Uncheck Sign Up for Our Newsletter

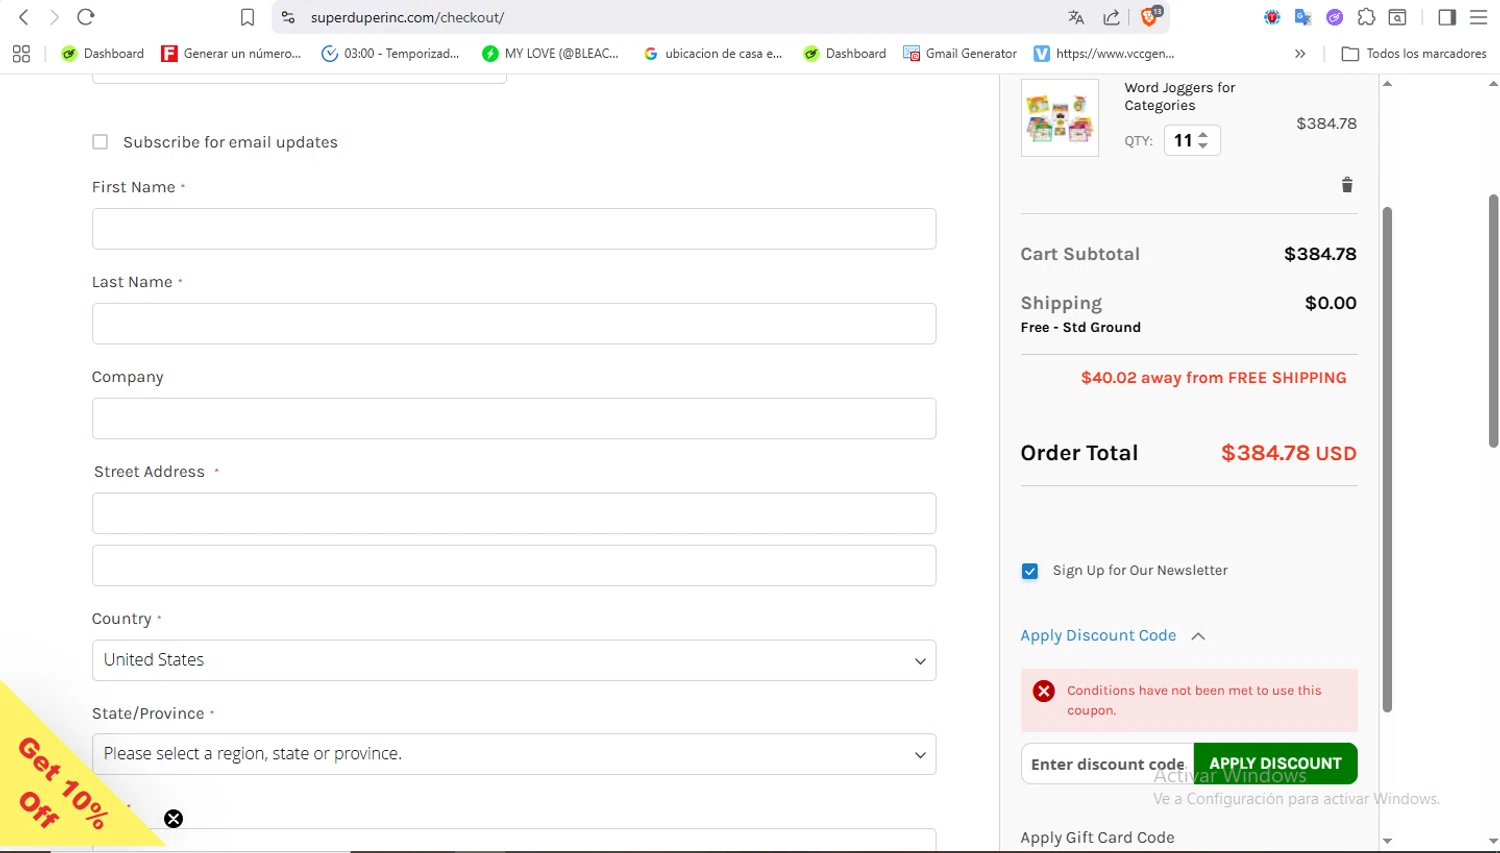[1029, 571]
